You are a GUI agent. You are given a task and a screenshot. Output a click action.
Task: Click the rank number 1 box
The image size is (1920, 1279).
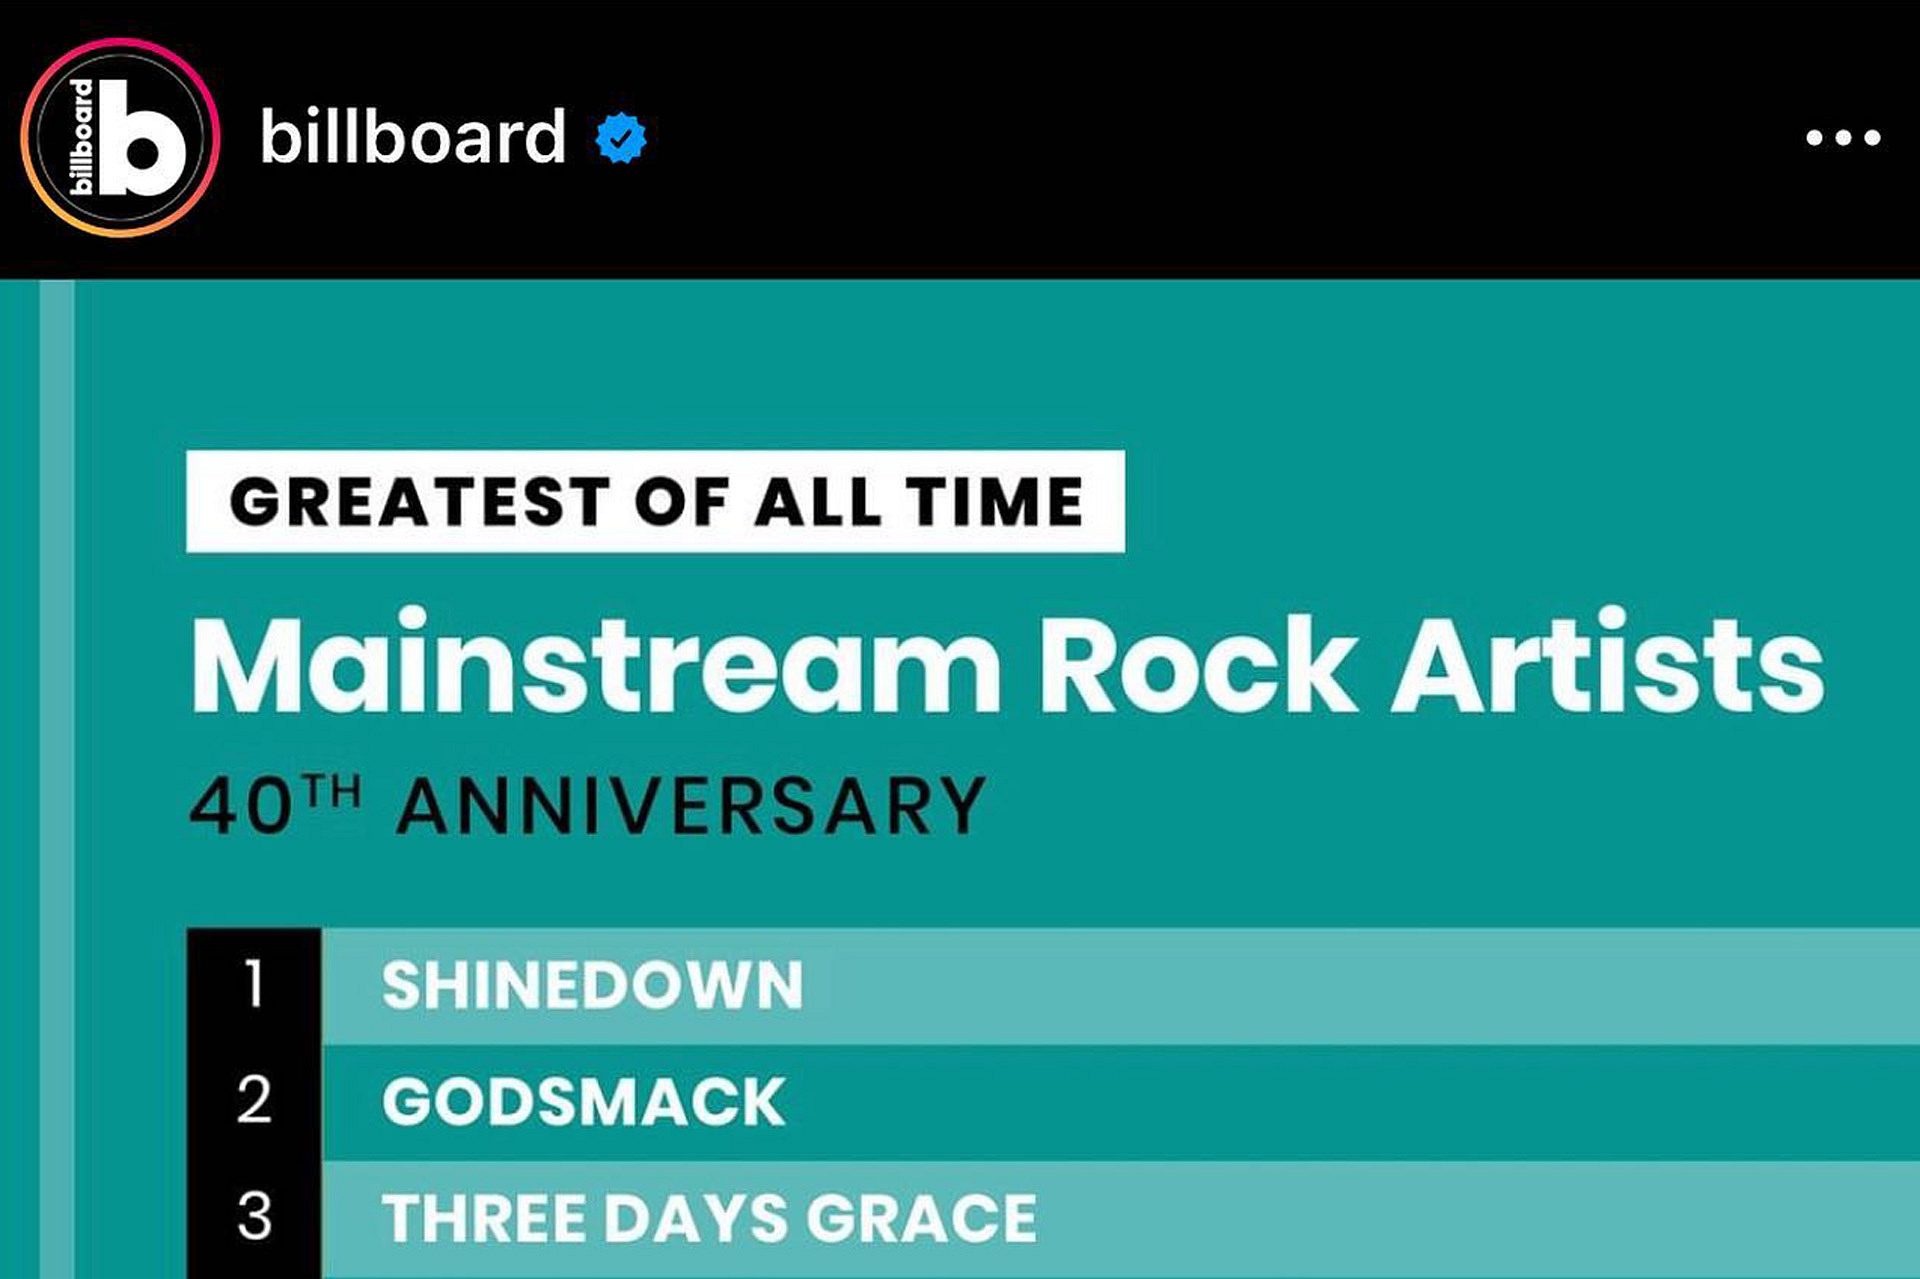(x=254, y=986)
